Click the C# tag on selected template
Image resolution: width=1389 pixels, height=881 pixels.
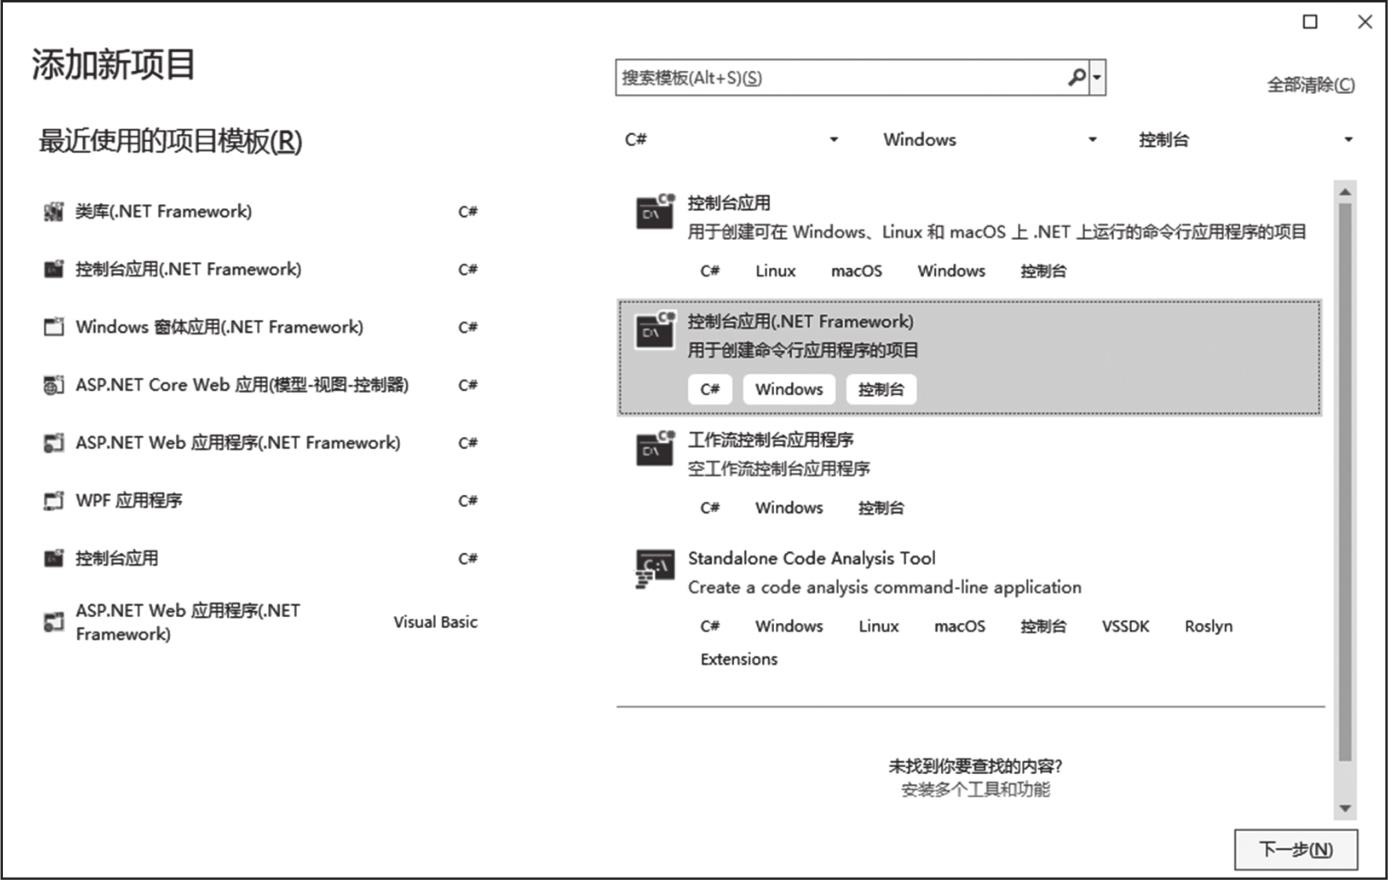tap(710, 390)
